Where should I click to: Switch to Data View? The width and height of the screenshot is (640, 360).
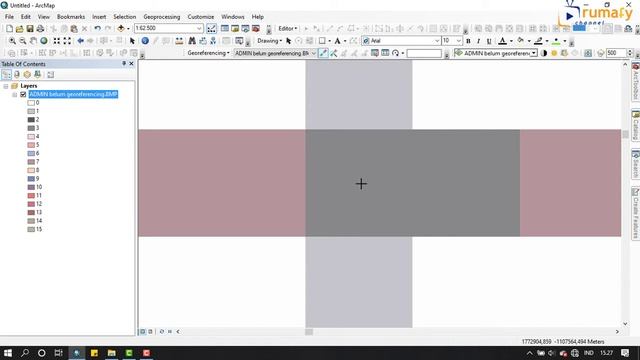point(143,332)
